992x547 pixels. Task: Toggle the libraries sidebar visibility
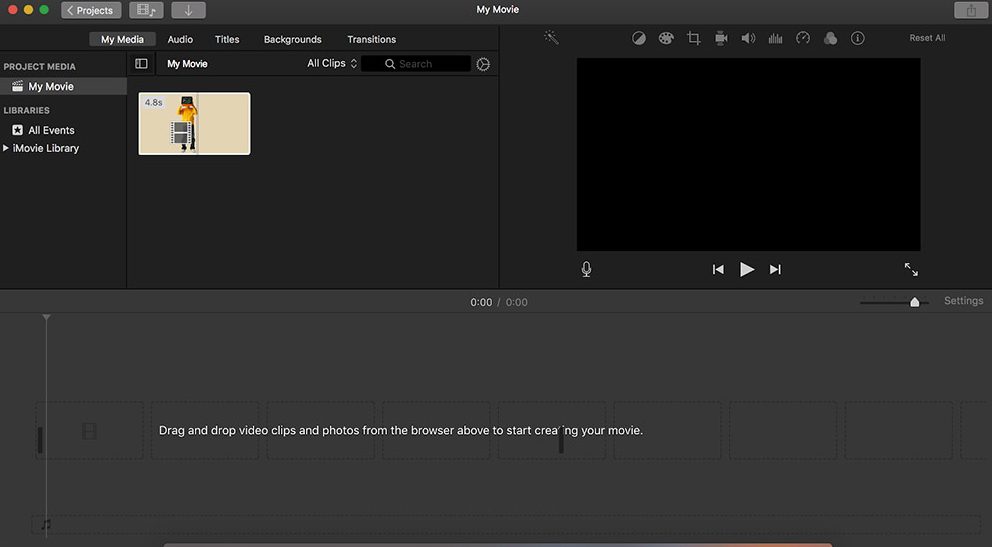(141, 64)
